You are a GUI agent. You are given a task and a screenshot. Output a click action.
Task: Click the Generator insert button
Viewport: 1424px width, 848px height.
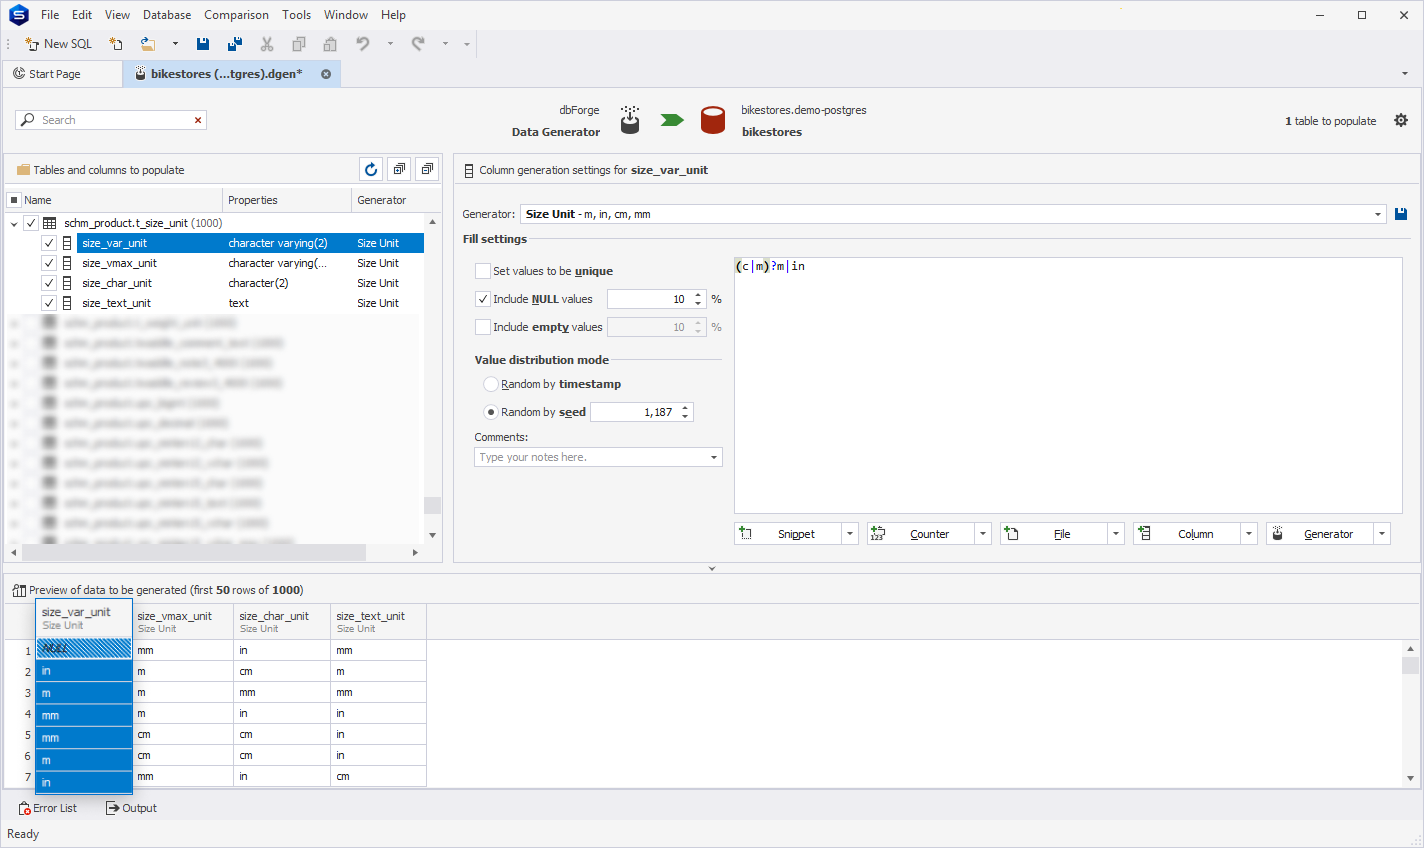pos(1320,534)
